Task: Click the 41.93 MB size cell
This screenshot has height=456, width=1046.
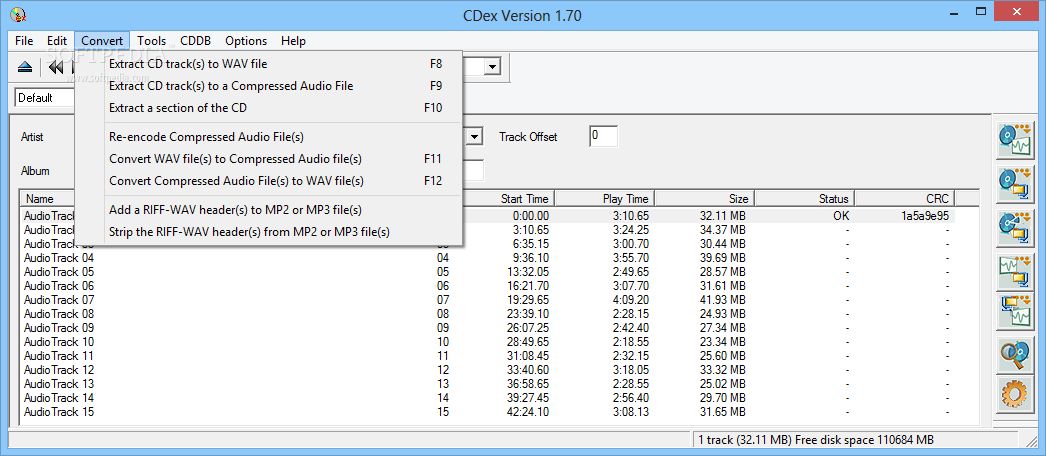Action: click(721, 299)
